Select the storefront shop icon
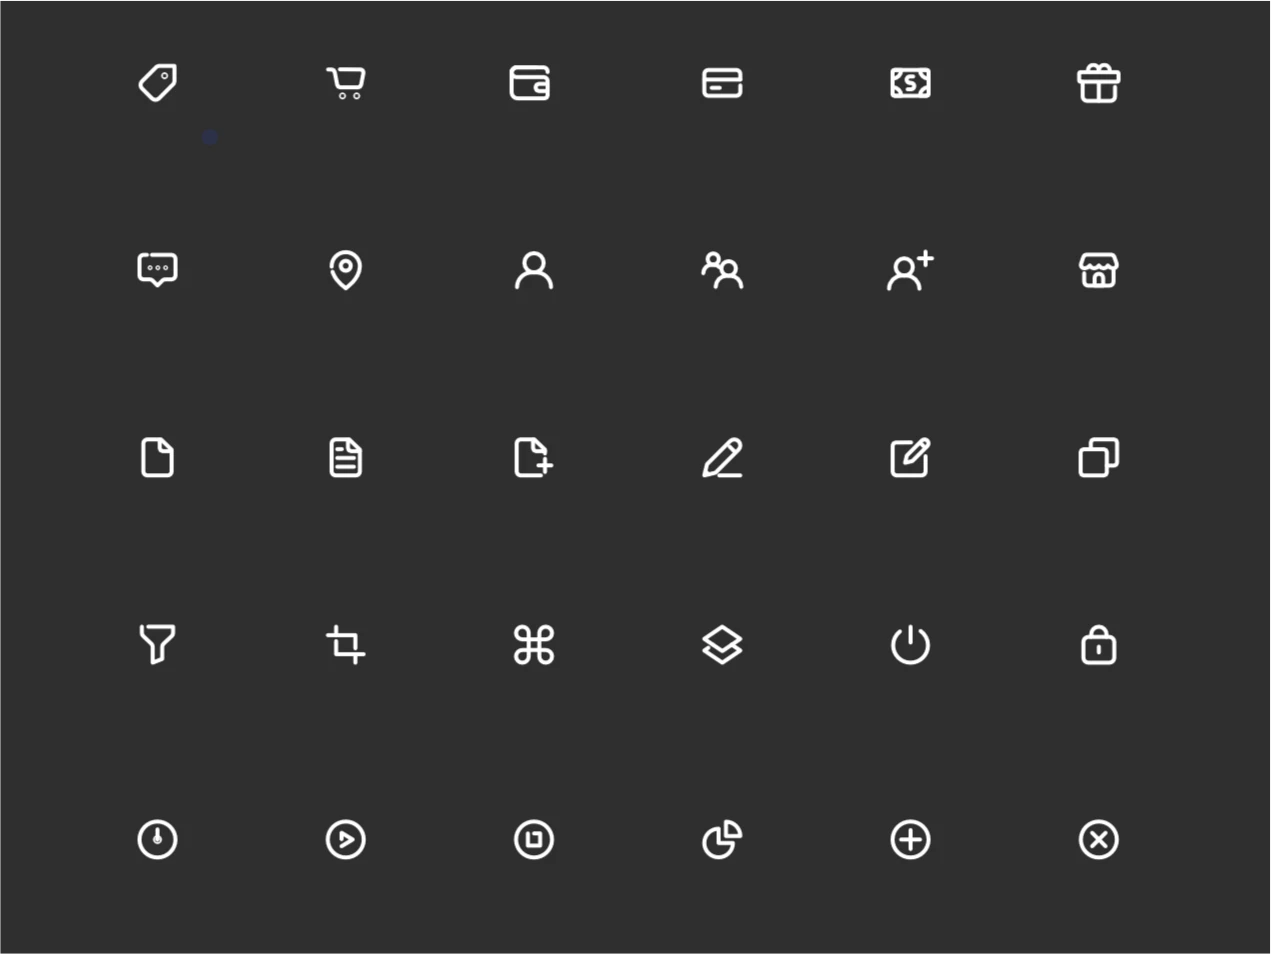This screenshot has height=954, width=1271. [1098, 270]
